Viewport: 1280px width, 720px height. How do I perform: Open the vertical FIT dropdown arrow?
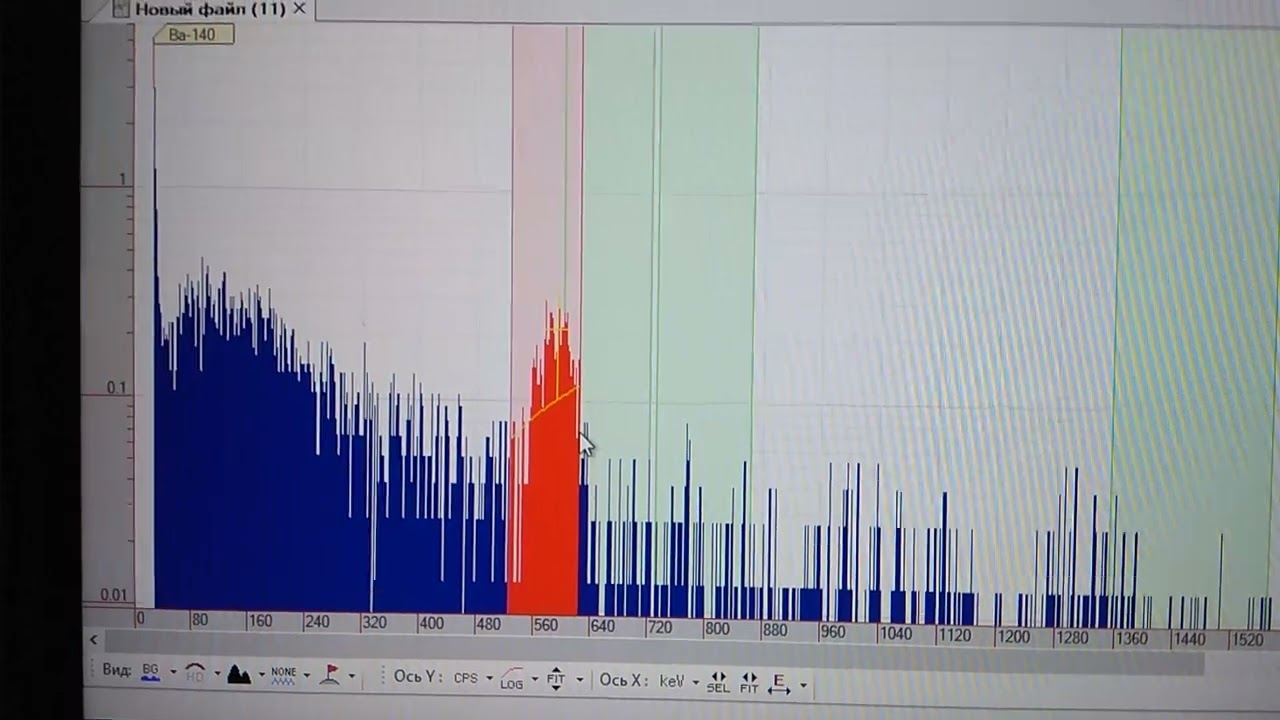pos(578,680)
